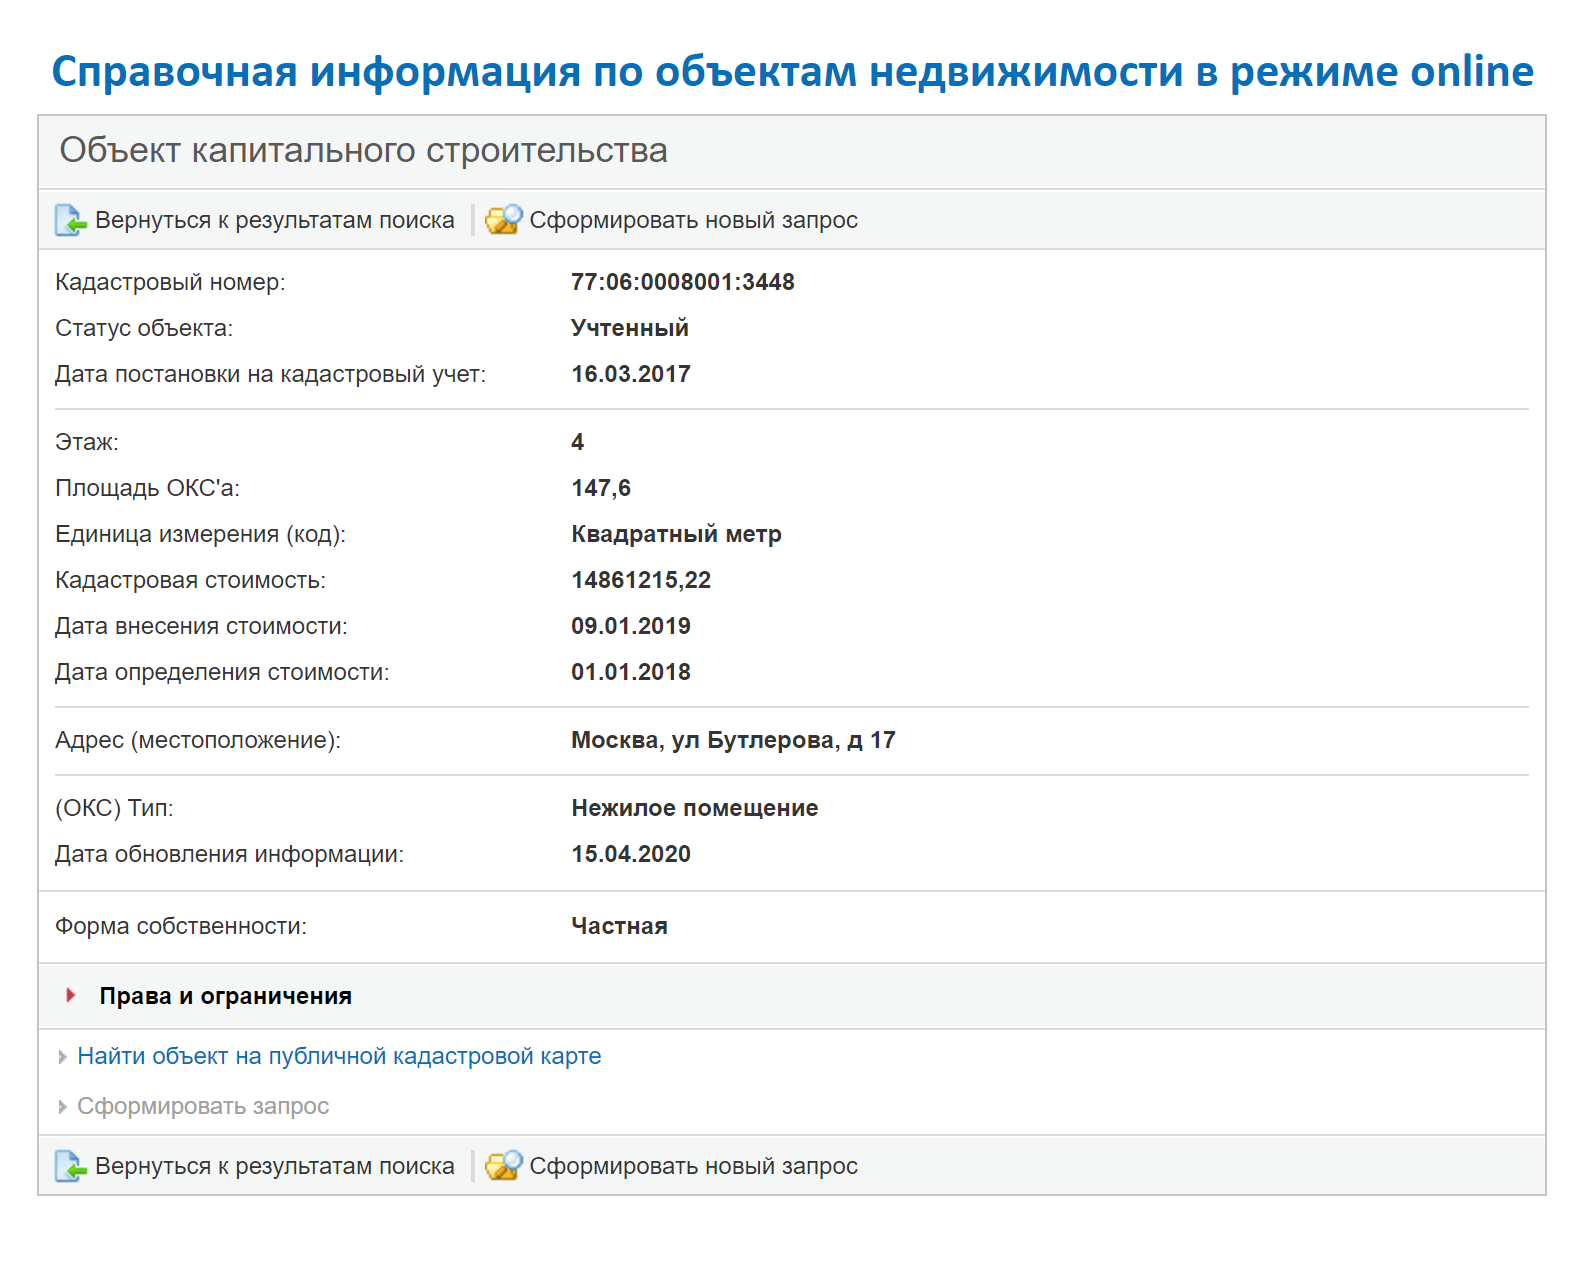
Task: Click bottom 'Сформировать новый запрос' link
Action: [694, 1166]
